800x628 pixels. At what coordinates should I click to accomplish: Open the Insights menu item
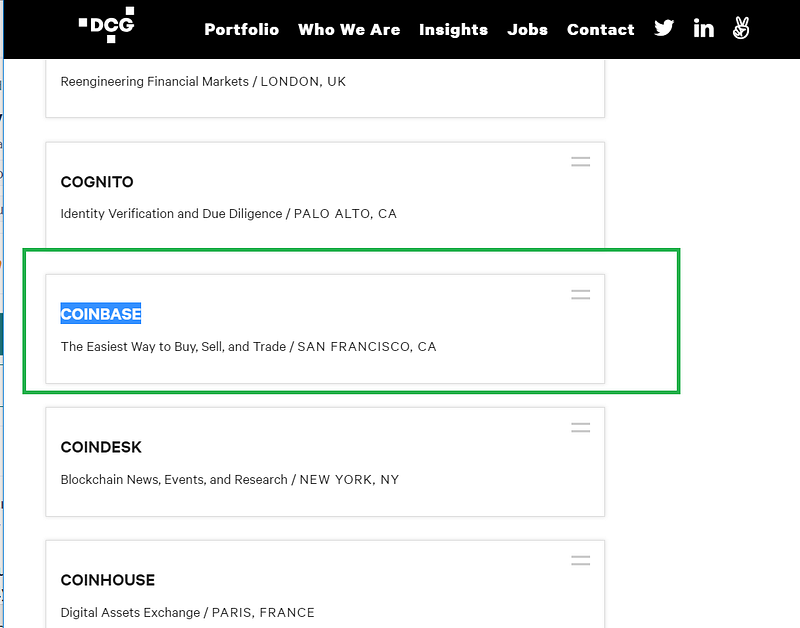[x=454, y=30]
